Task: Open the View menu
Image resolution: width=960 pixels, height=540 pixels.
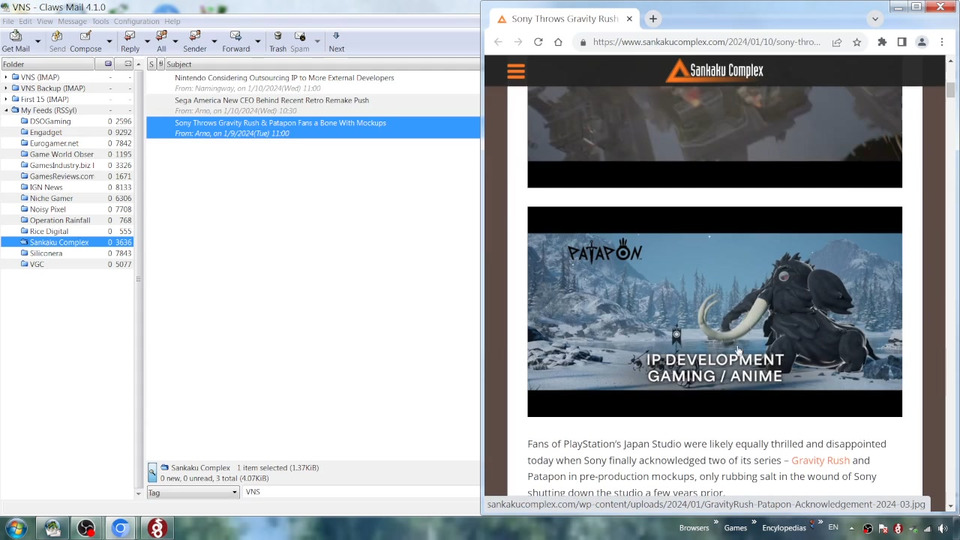Action: (x=45, y=21)
